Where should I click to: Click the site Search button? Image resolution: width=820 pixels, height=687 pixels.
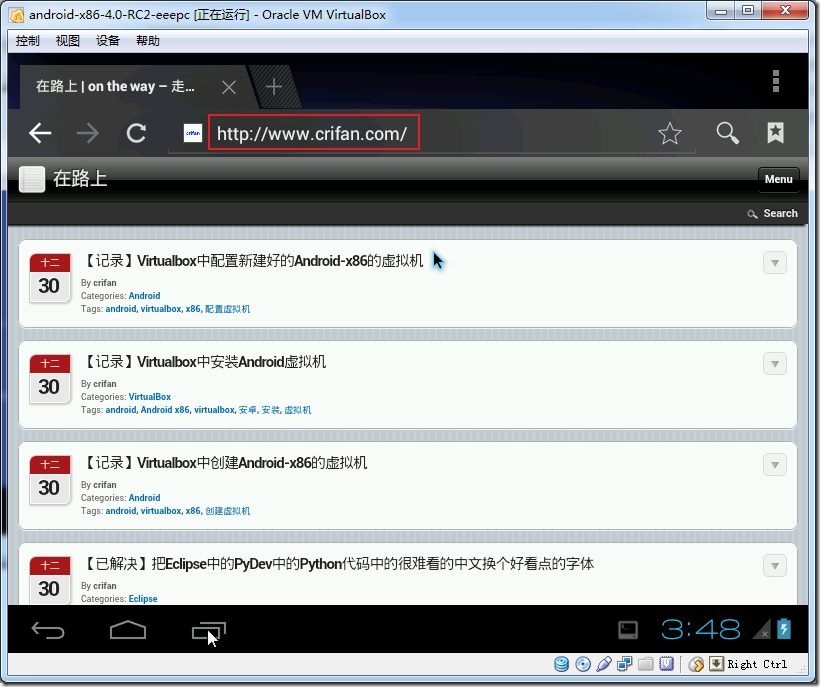(773, 213)
